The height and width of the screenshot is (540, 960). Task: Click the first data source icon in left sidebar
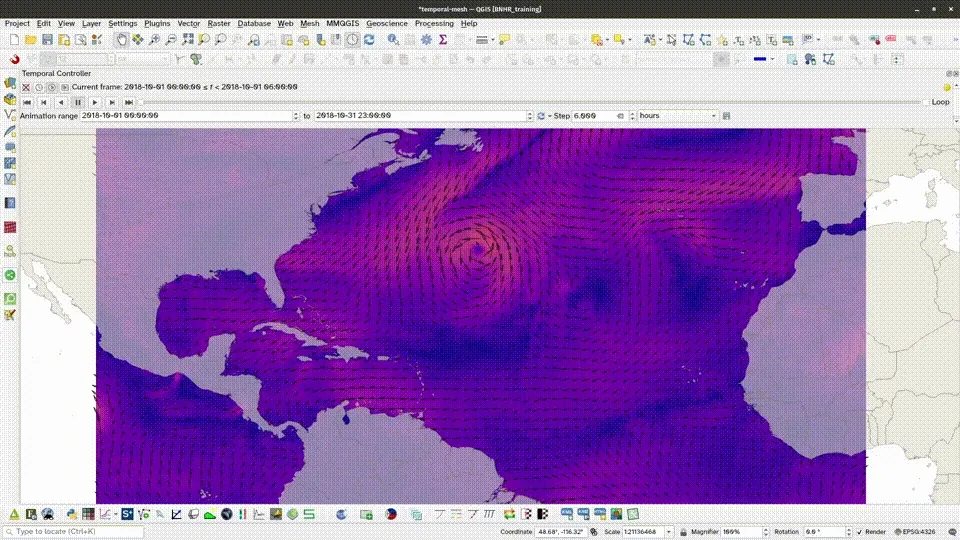(10, 83)
